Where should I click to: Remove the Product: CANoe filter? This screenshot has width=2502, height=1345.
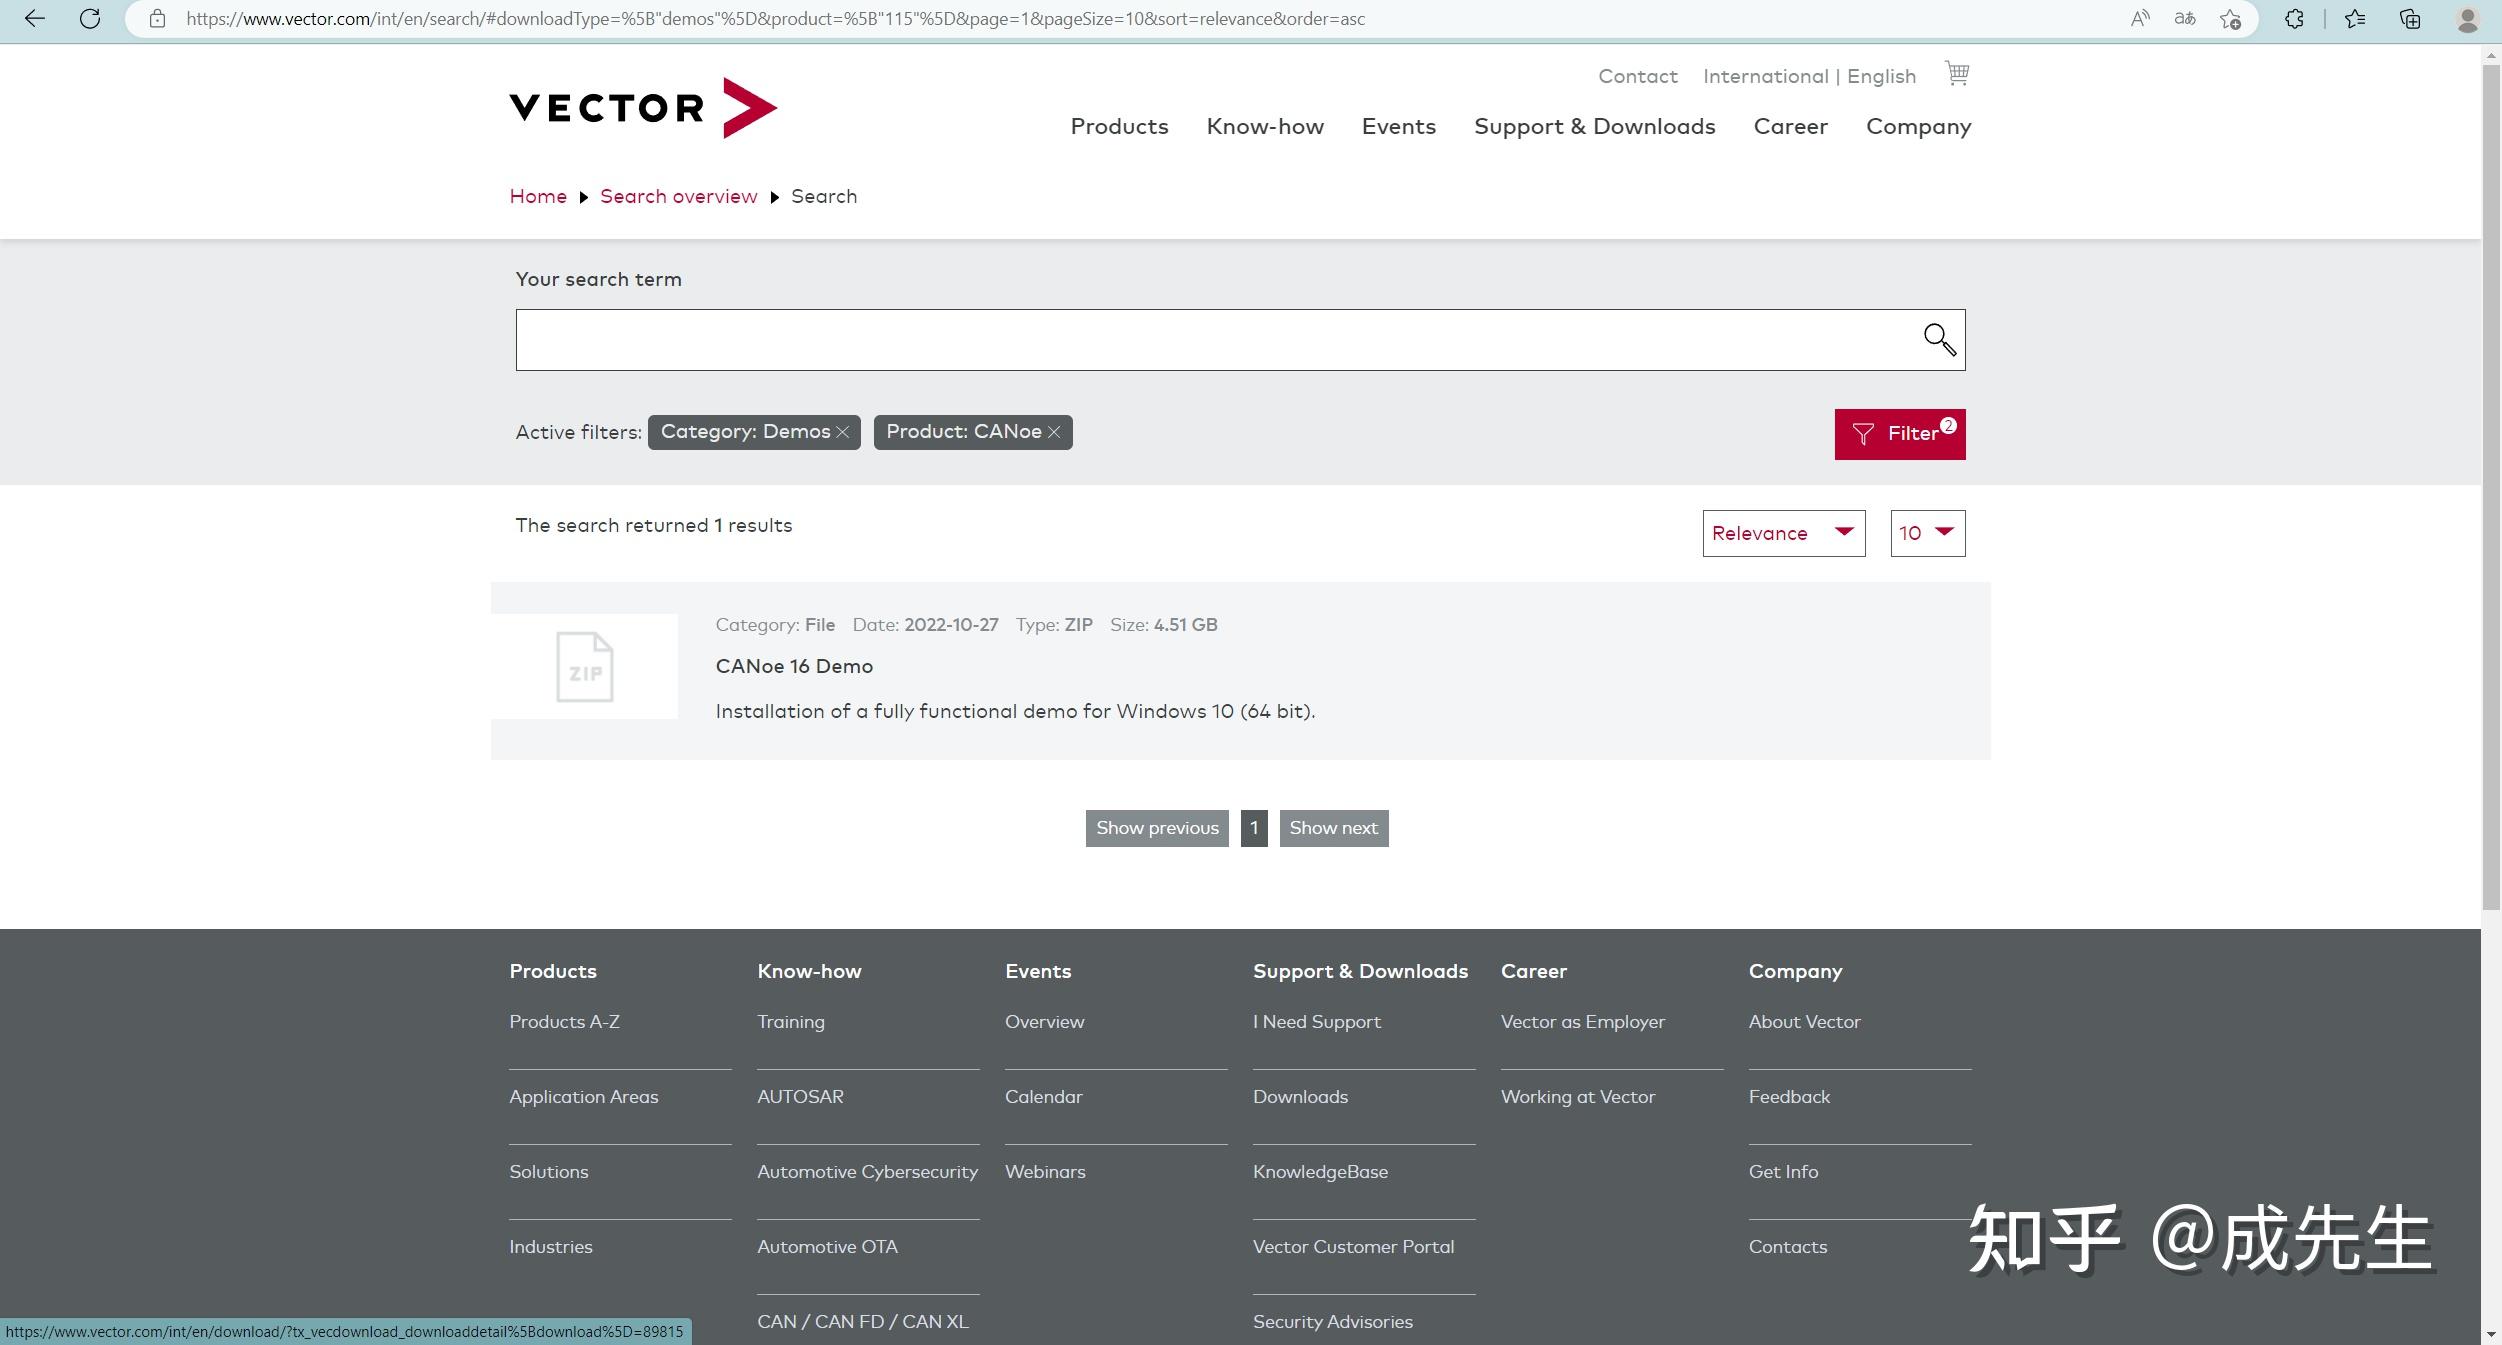[x=1054, y=432]
